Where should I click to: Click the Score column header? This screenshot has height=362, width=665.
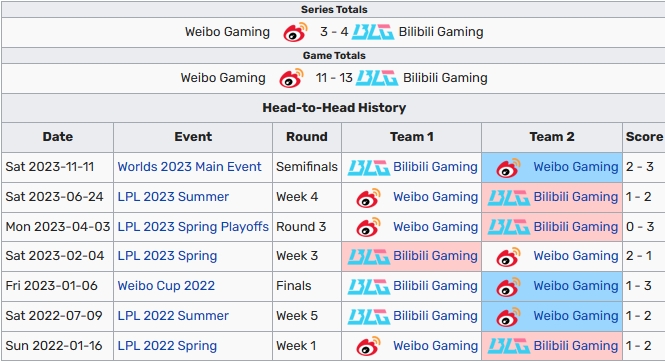click(x=644, y=137)
